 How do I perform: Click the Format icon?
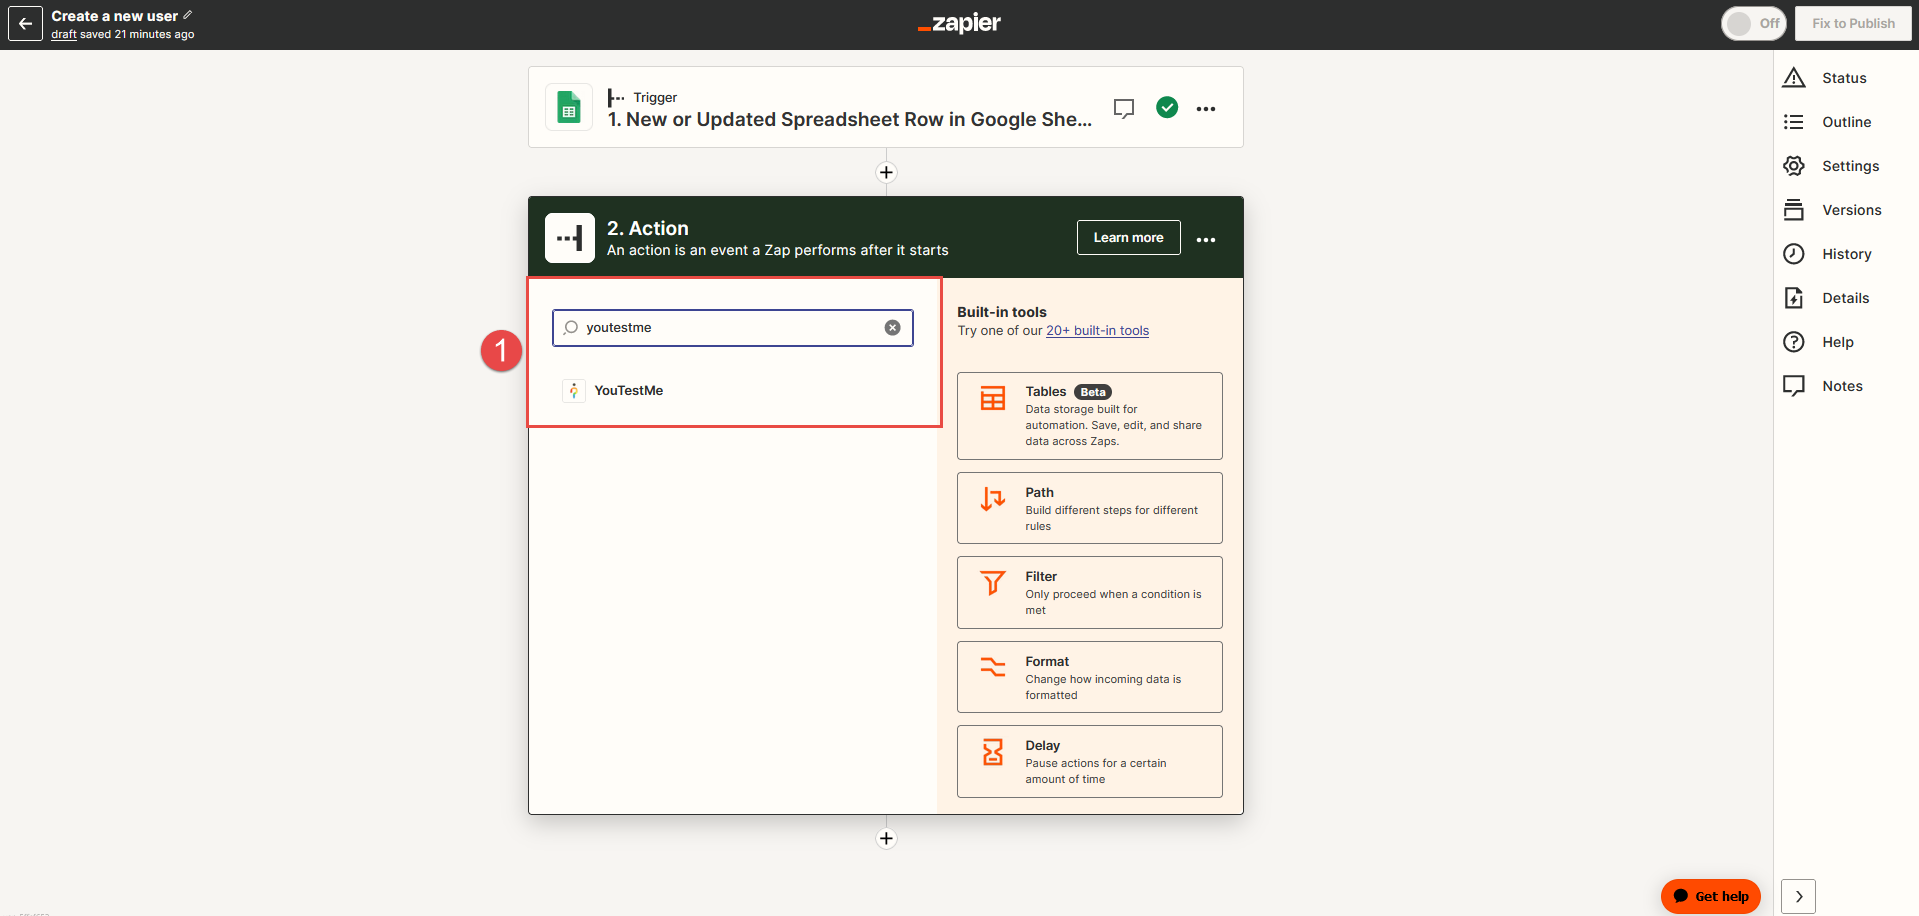point(993,667)
